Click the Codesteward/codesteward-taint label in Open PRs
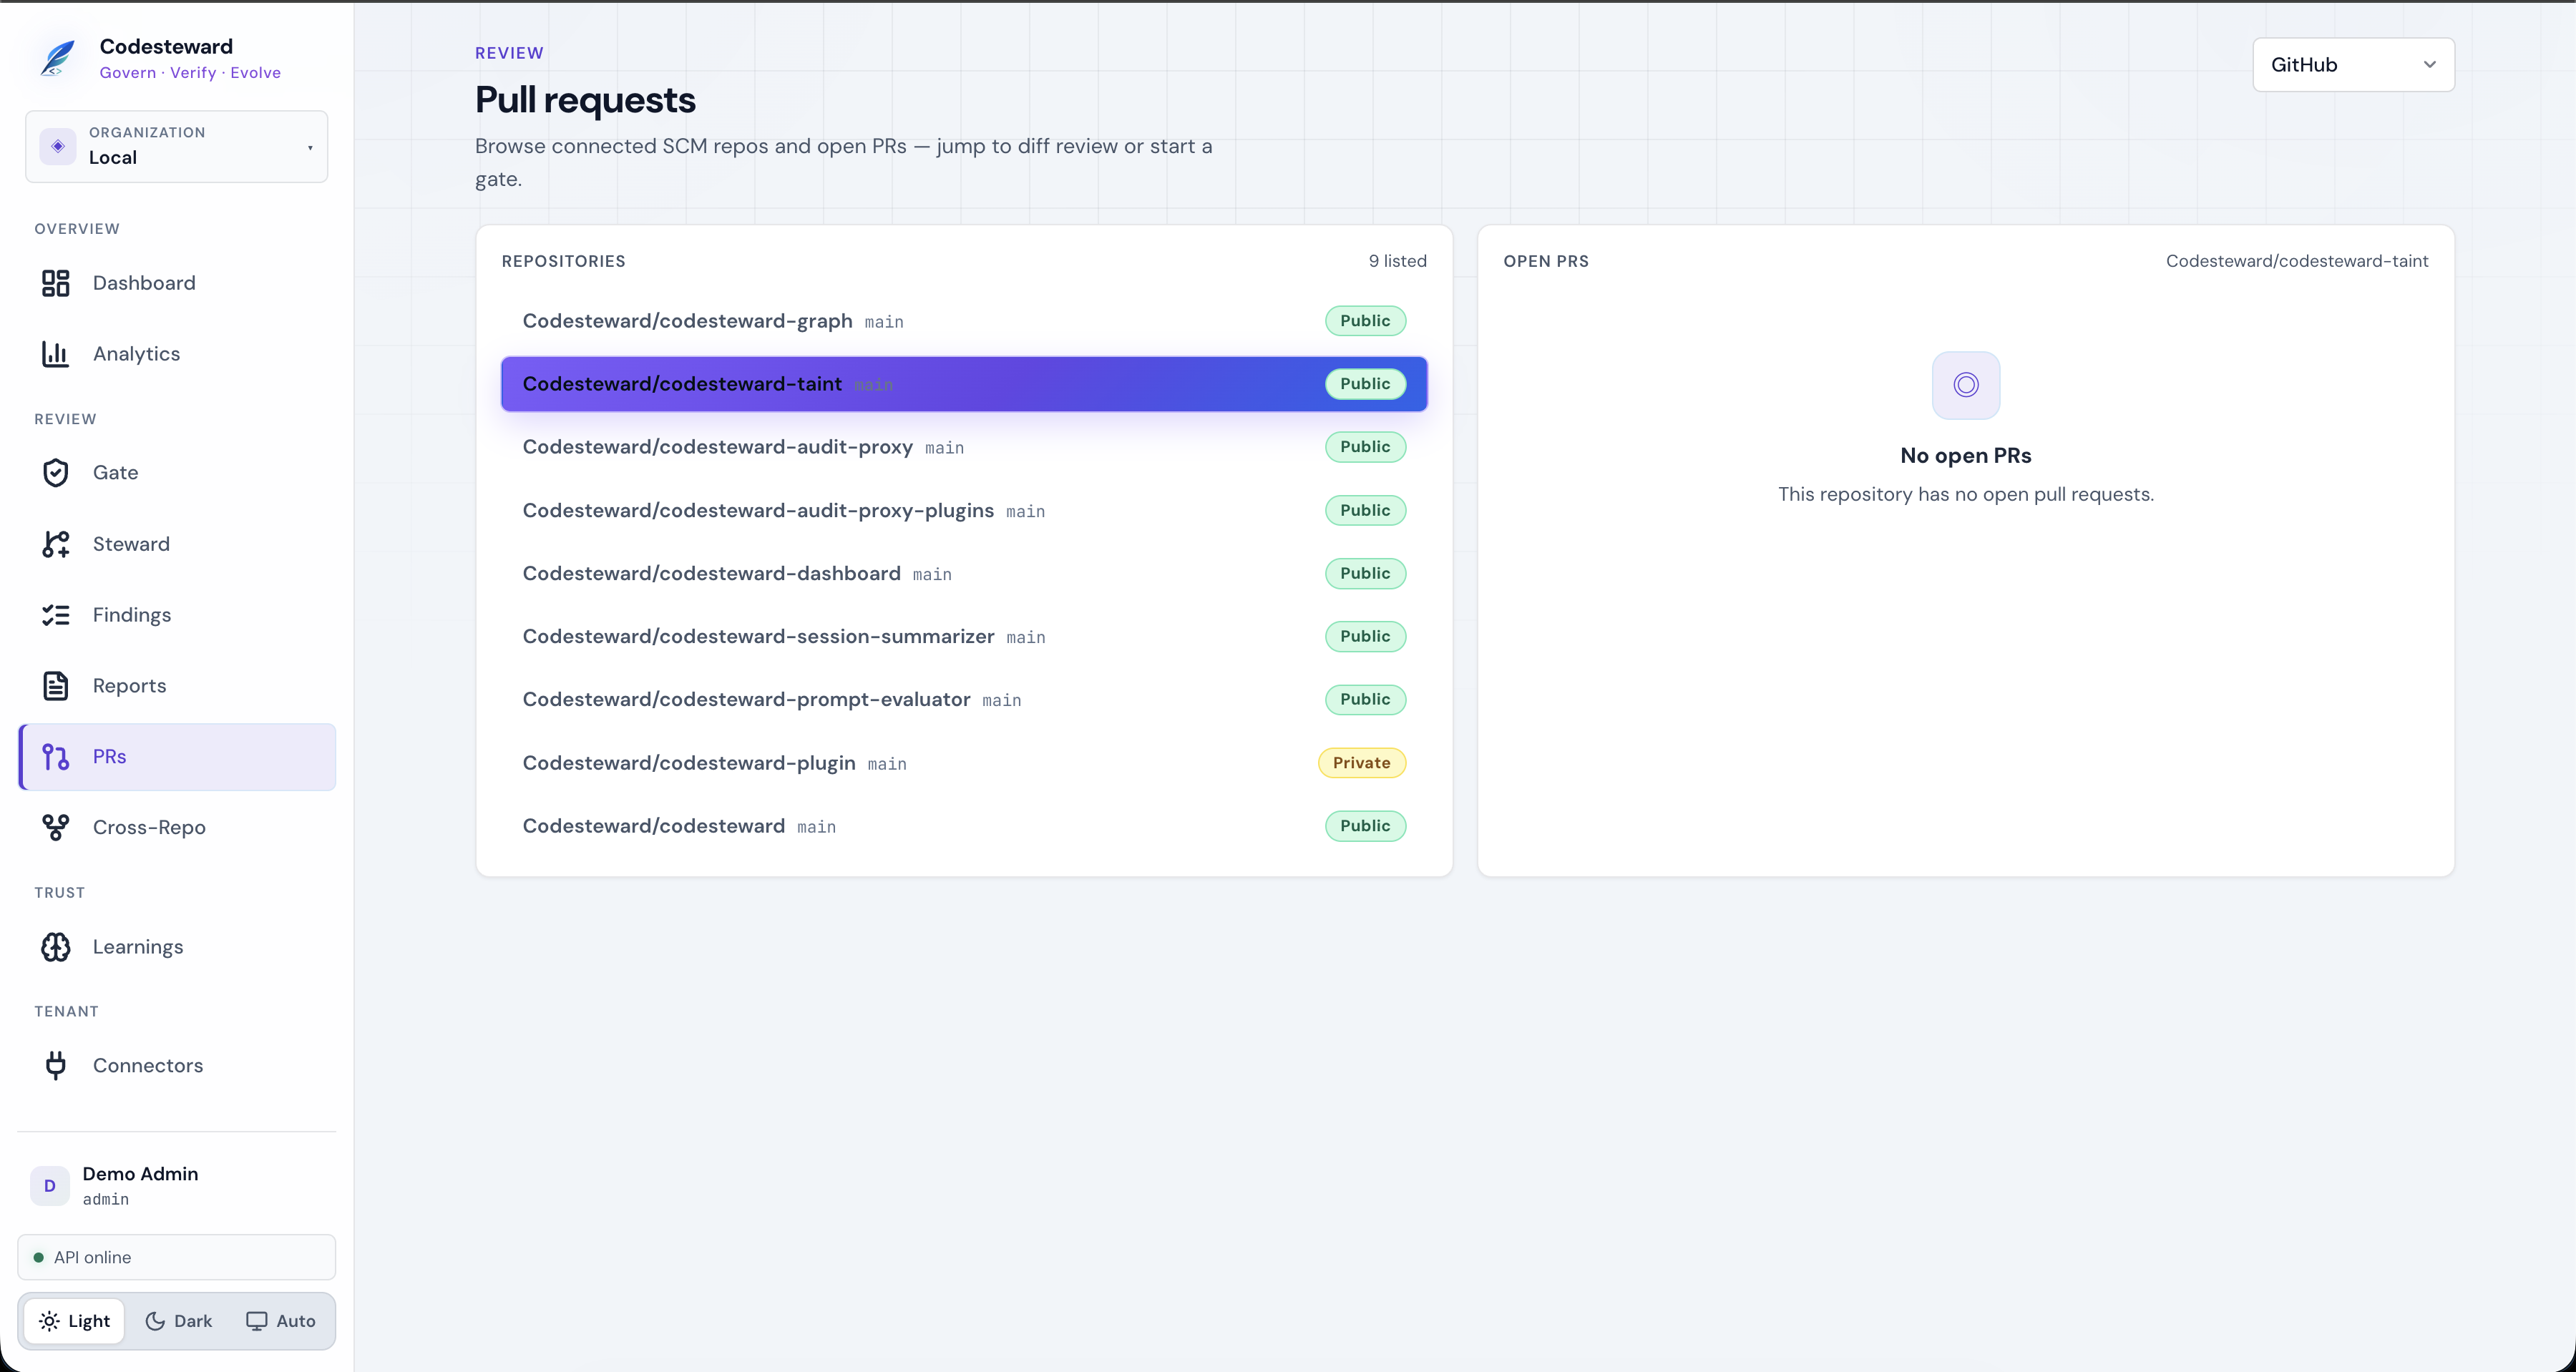 click(x=2297, y=261)
